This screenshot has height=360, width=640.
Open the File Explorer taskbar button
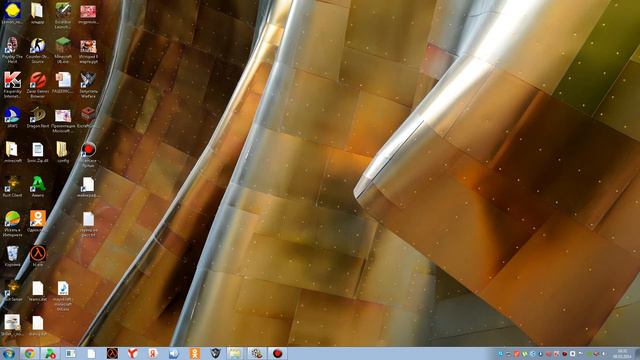click(x=236, y=353)
